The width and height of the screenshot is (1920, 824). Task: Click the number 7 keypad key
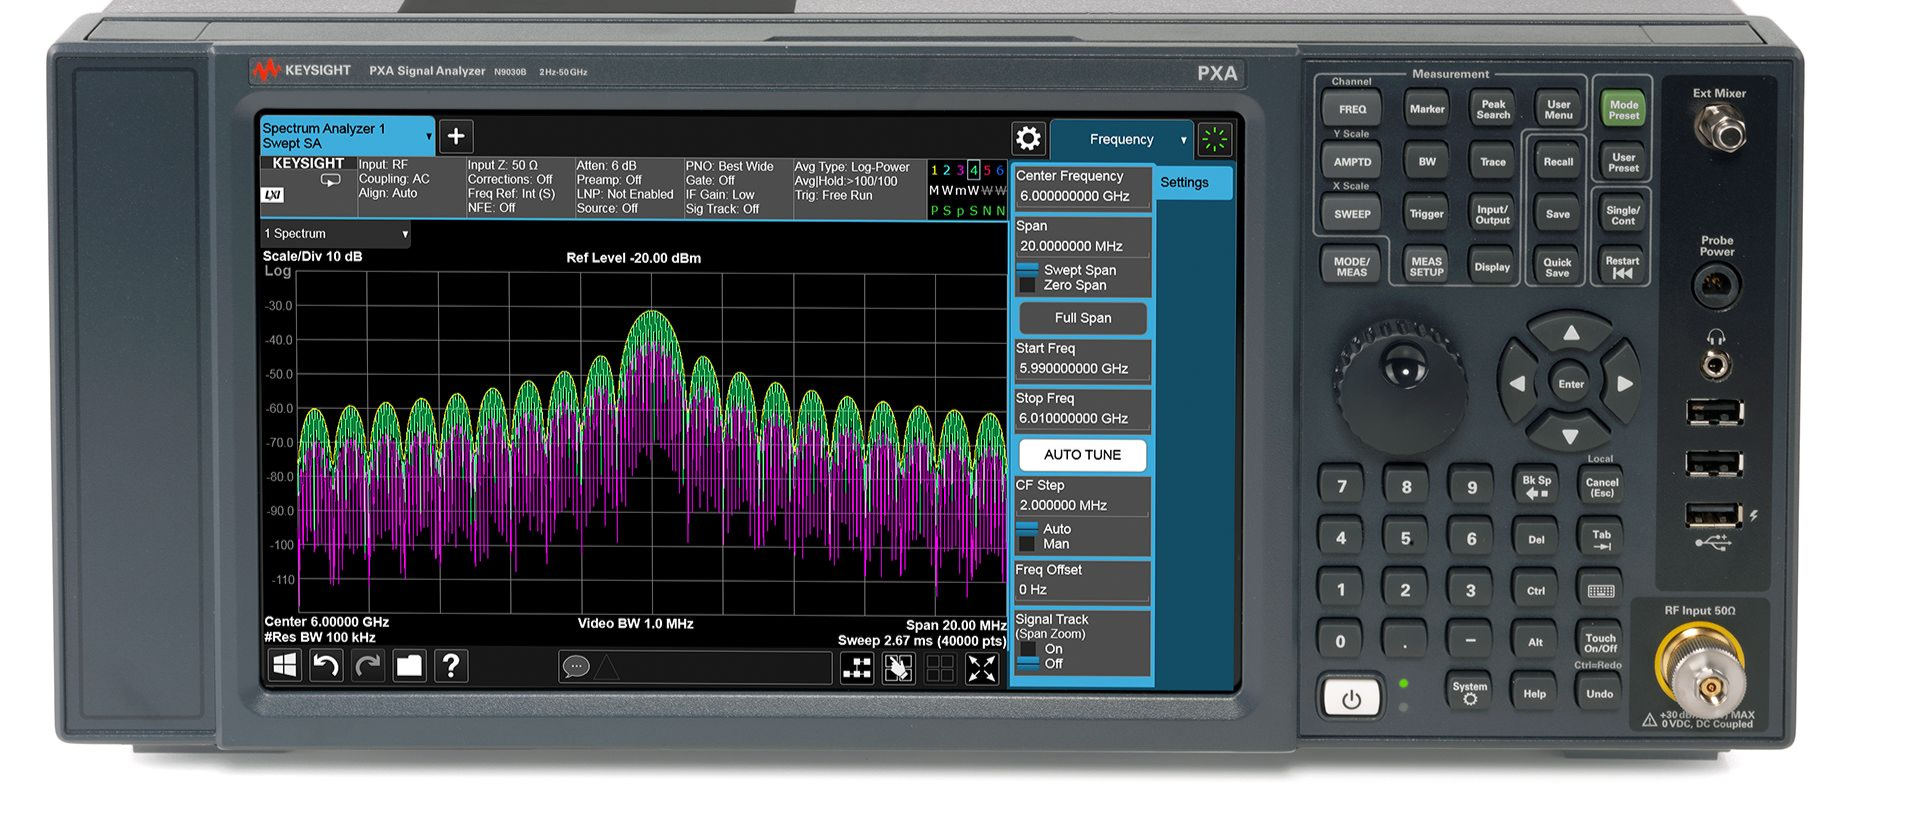coord(1342,487)
